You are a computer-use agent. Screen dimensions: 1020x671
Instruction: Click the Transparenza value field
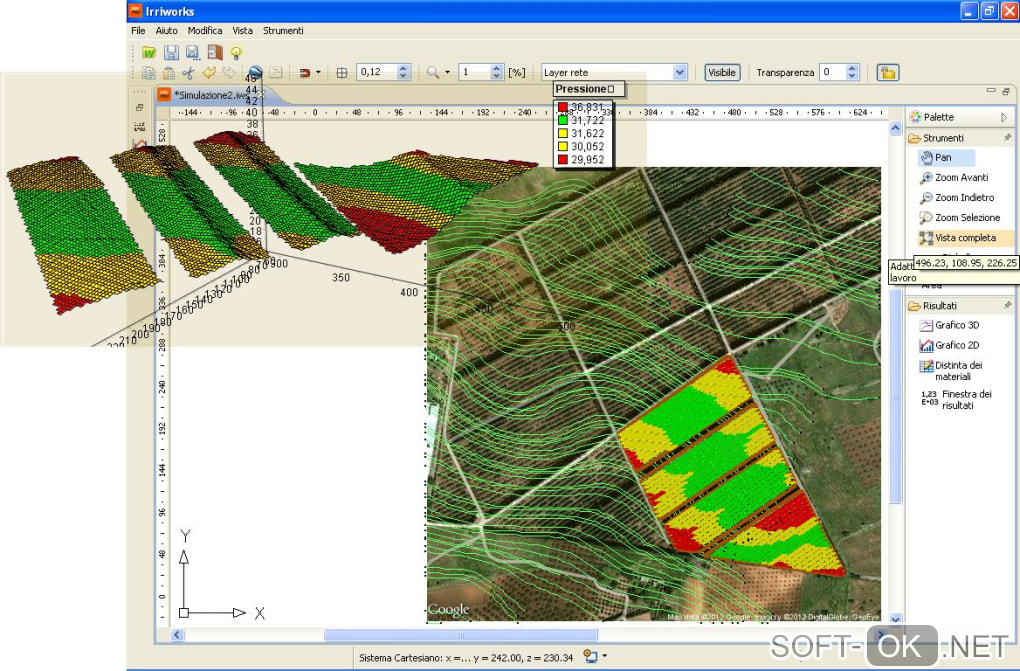[x=831, y=72]
